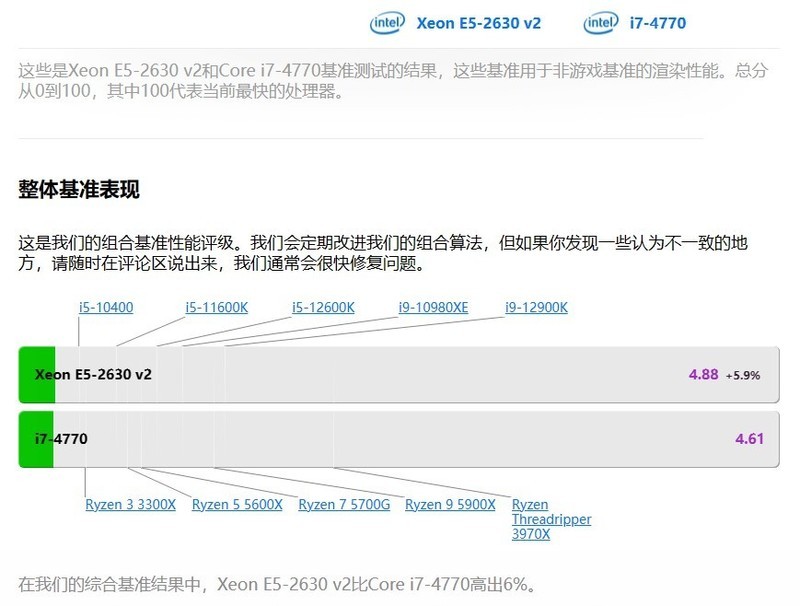This screenshot has width=800, height=606.
Task: Click the Xeon E5-2630 v2 bar label
Action: point(93,374)
